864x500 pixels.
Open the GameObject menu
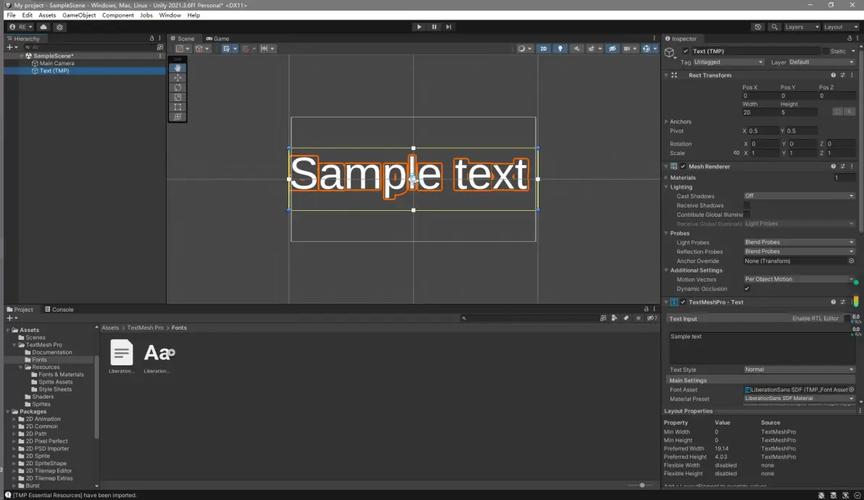(x=79, y=15)
